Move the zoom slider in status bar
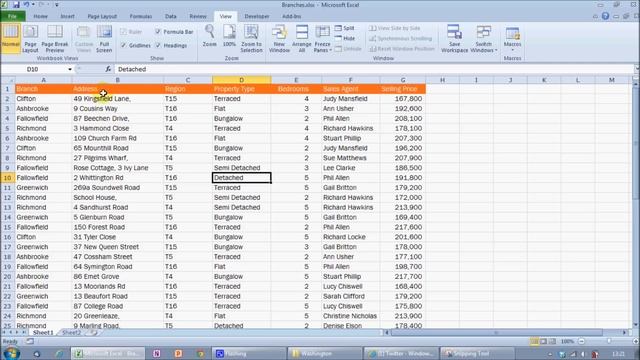This screenshot has width=640, height=360. click(x=609, y=341)
